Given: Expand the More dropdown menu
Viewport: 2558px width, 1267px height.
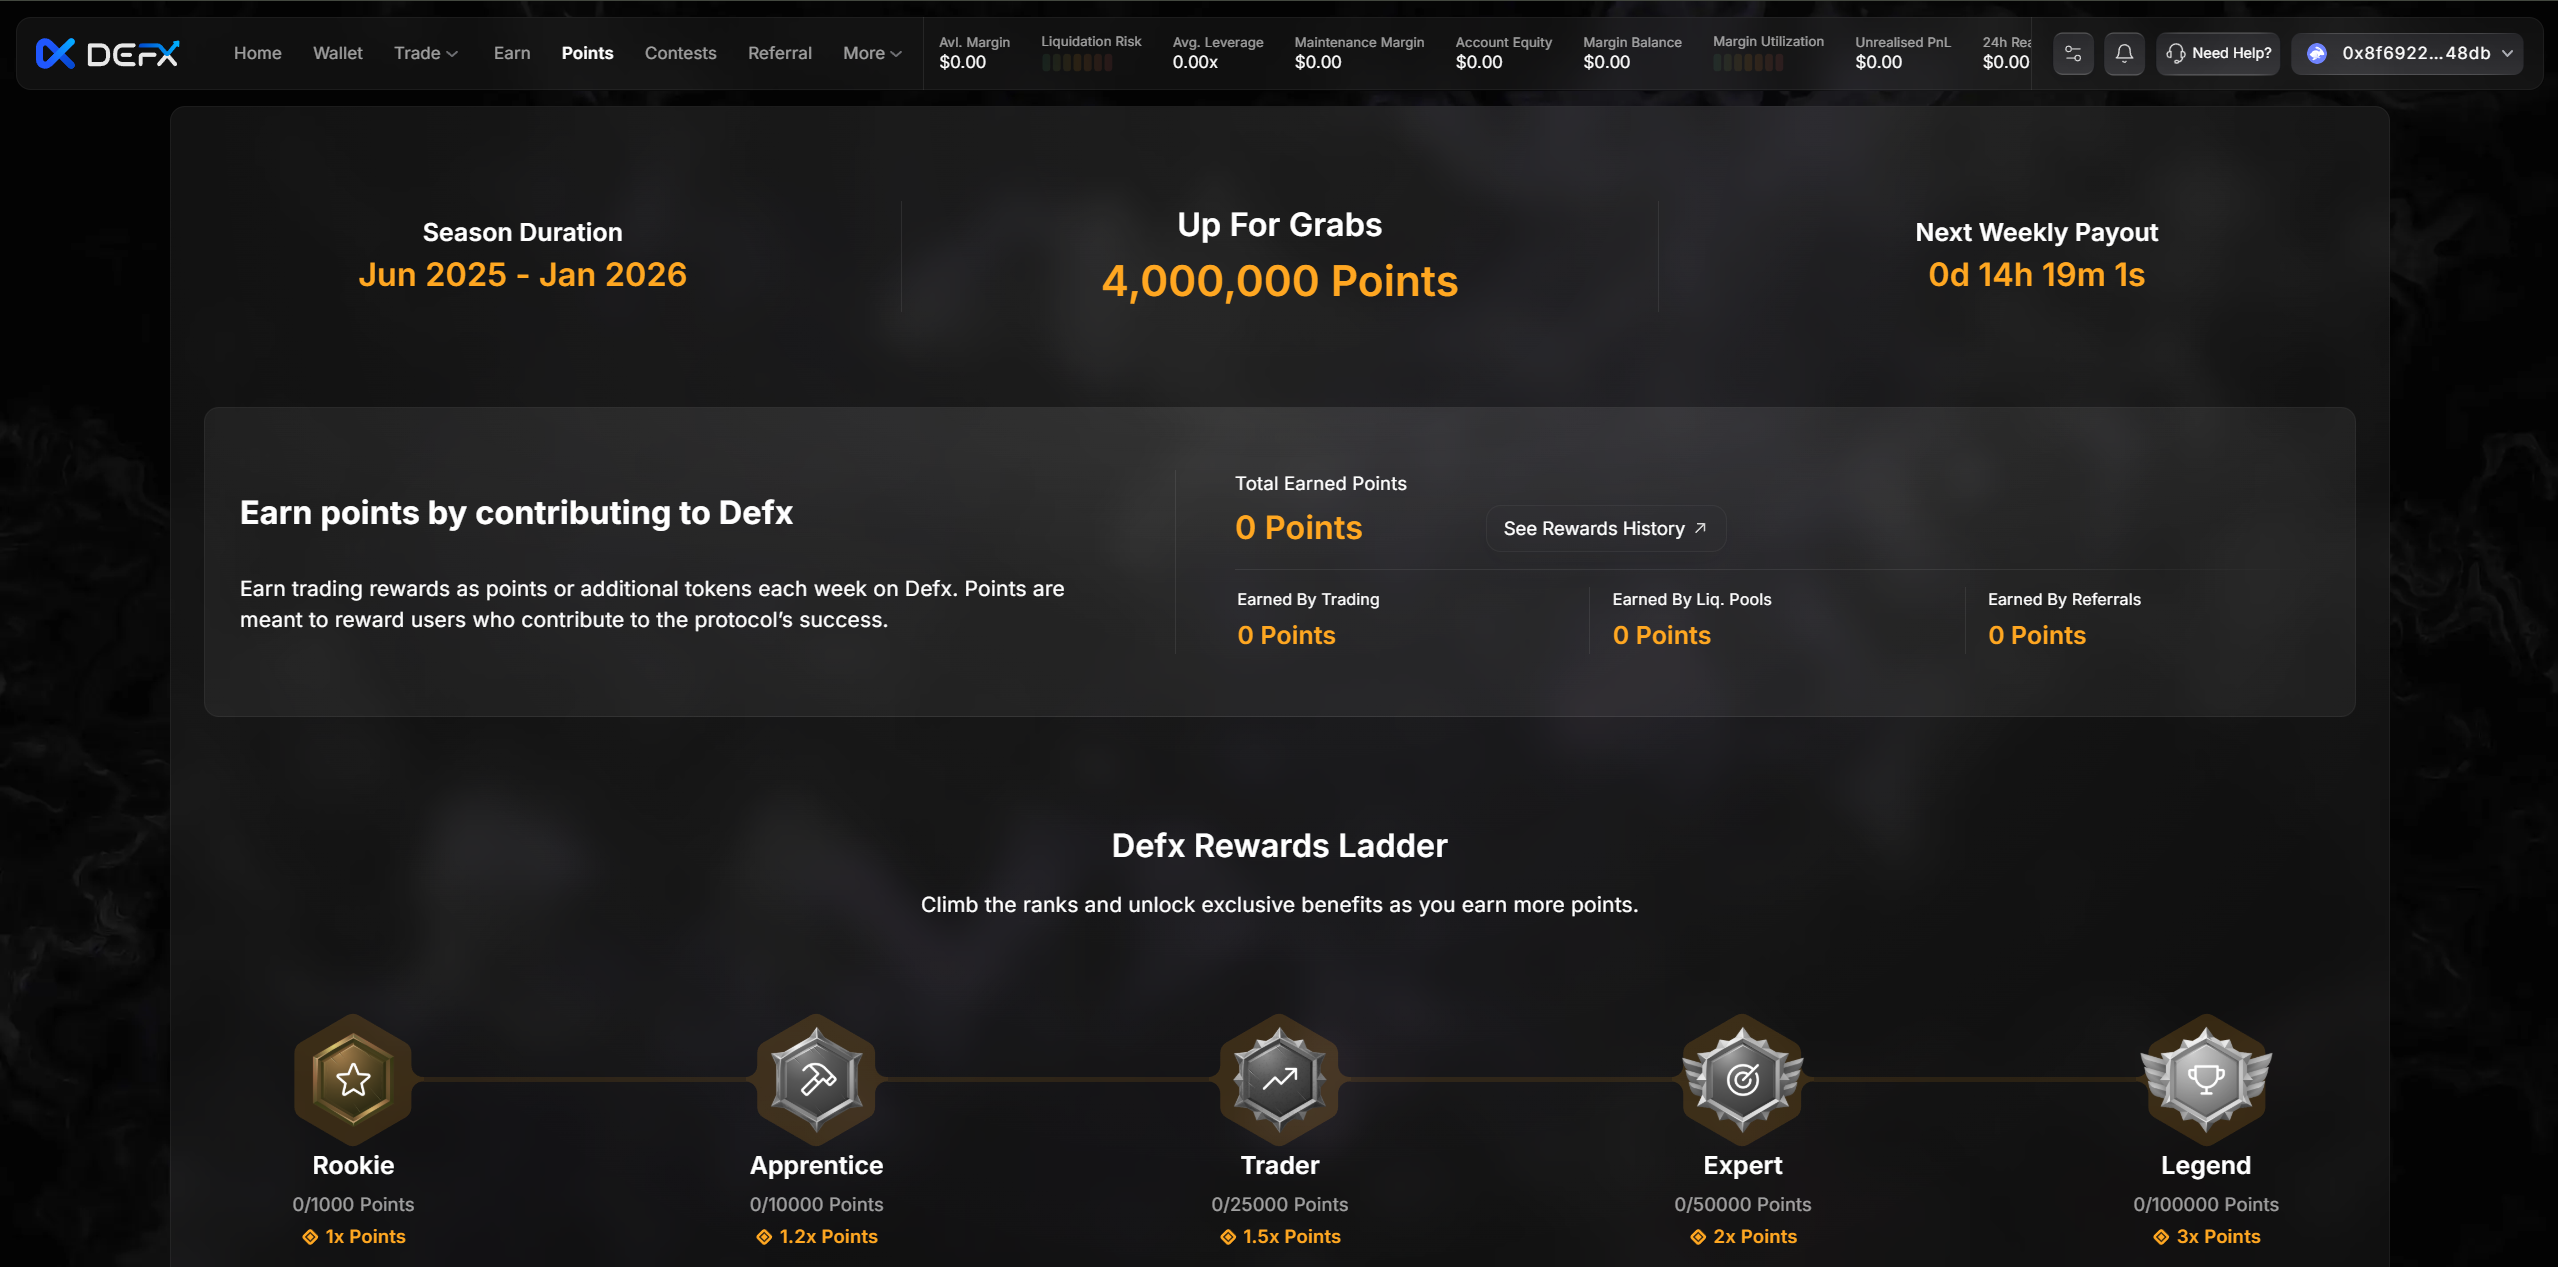Looking at the screenshot, I should [872, 53].
